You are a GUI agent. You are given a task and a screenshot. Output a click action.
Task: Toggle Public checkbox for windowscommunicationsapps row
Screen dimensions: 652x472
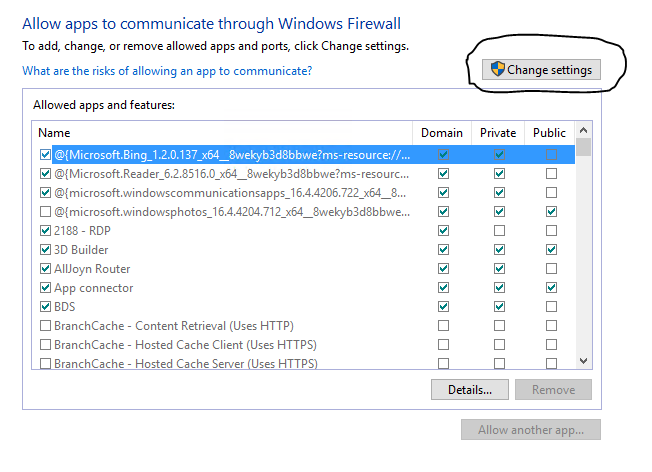pos(551,193)
